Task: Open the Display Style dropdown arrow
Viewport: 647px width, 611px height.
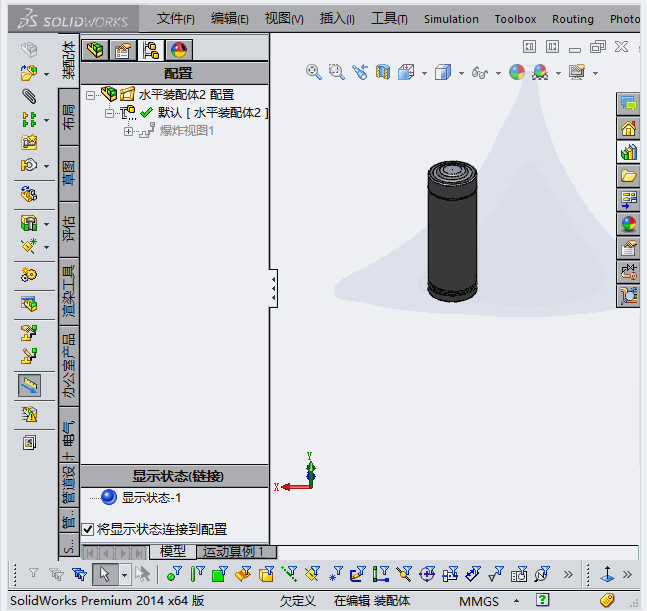Action: 461,73
